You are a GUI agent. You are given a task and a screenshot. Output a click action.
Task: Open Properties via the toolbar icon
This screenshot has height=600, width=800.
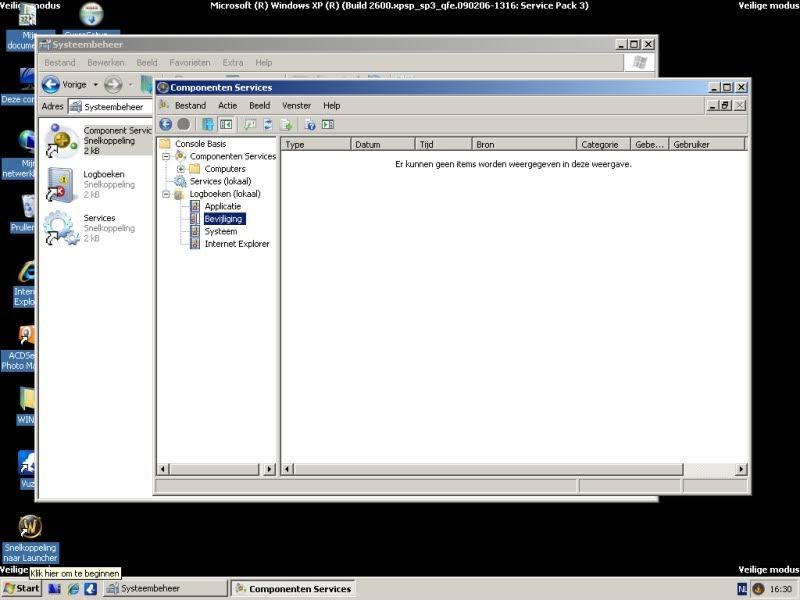[x=249, y=124]
